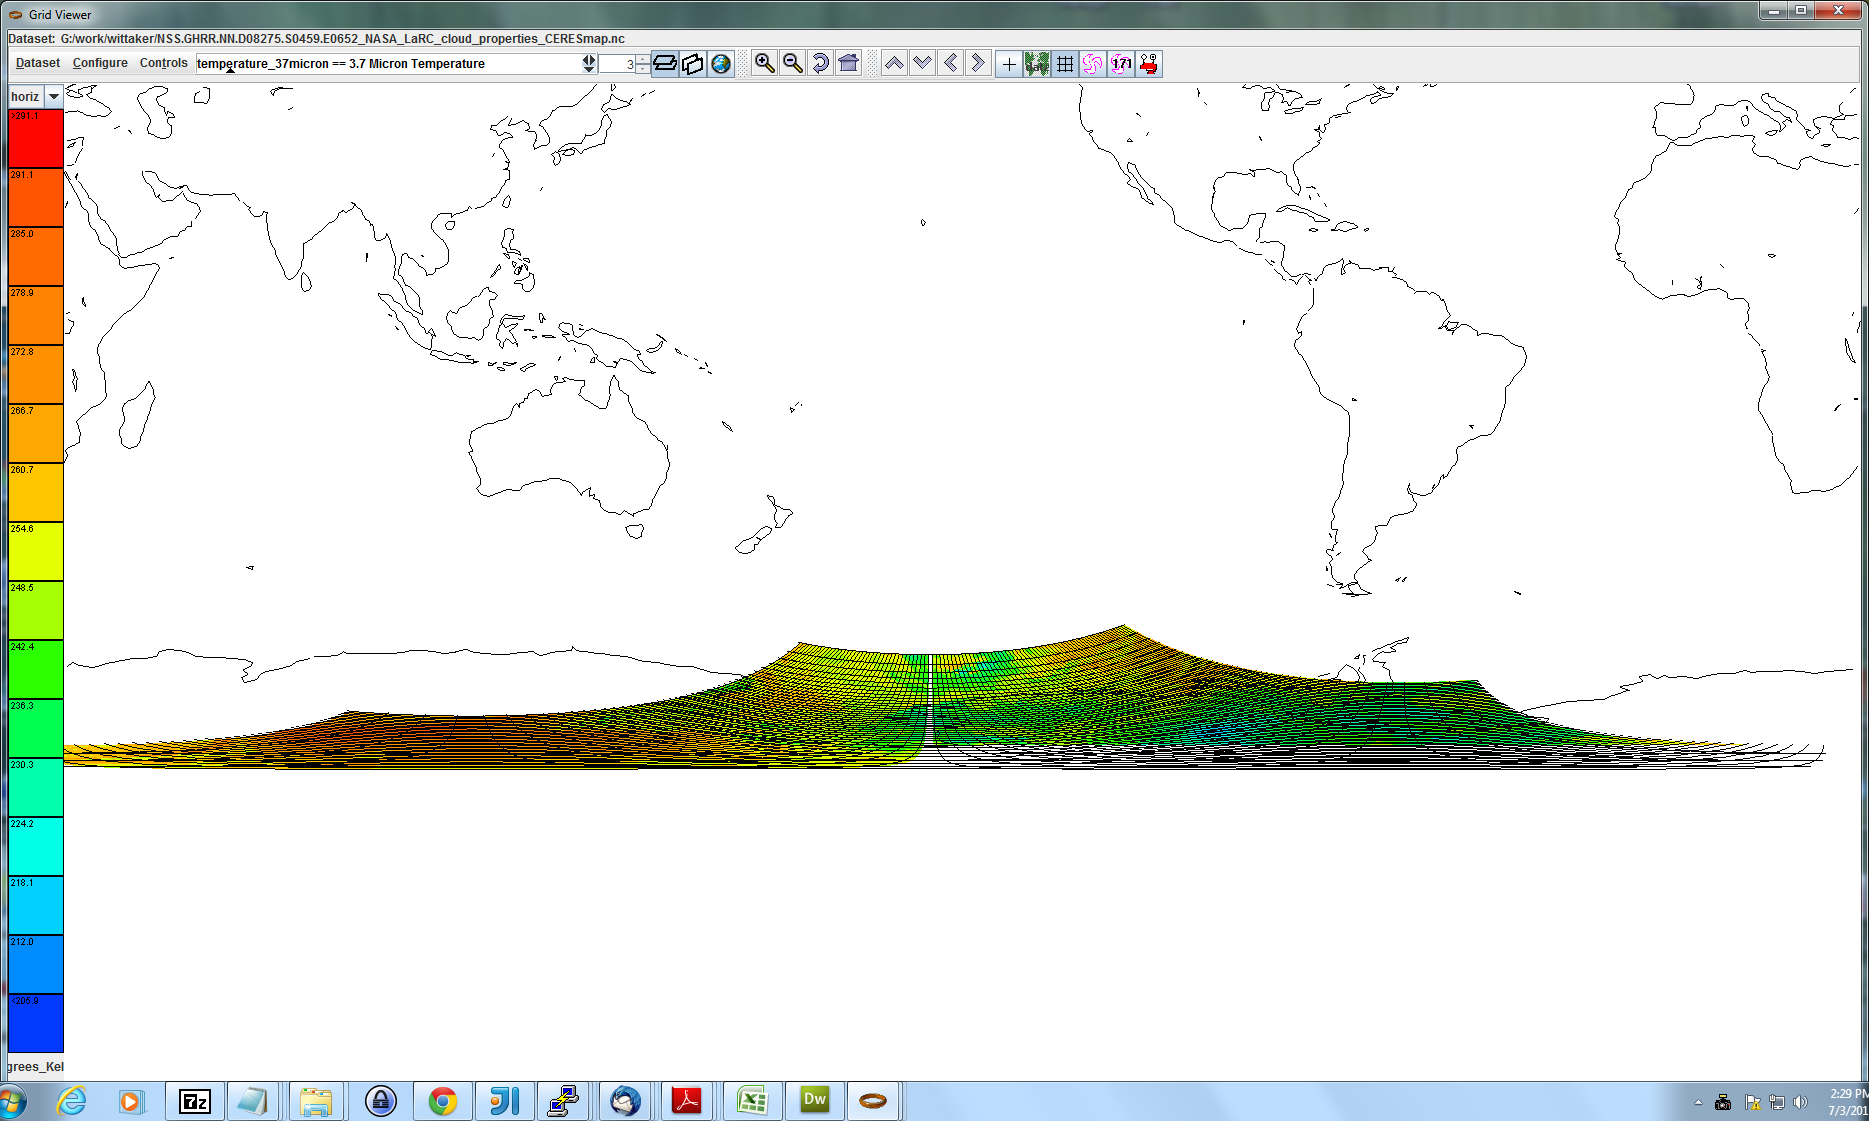This screenshot has width=1869, height=1121.
Task: Click the home map area icon
Action: click(848, 64)
